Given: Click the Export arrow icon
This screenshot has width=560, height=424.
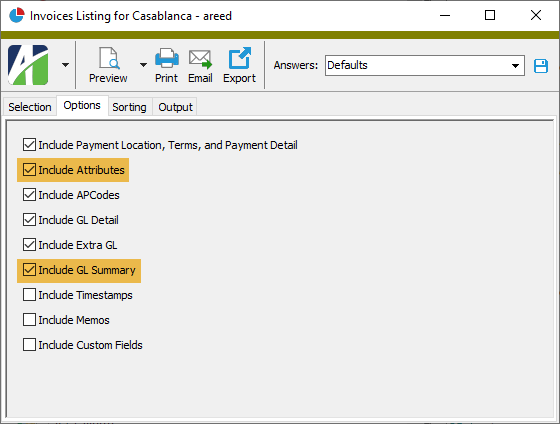Looking at the screenshot, I should [239, 58].
